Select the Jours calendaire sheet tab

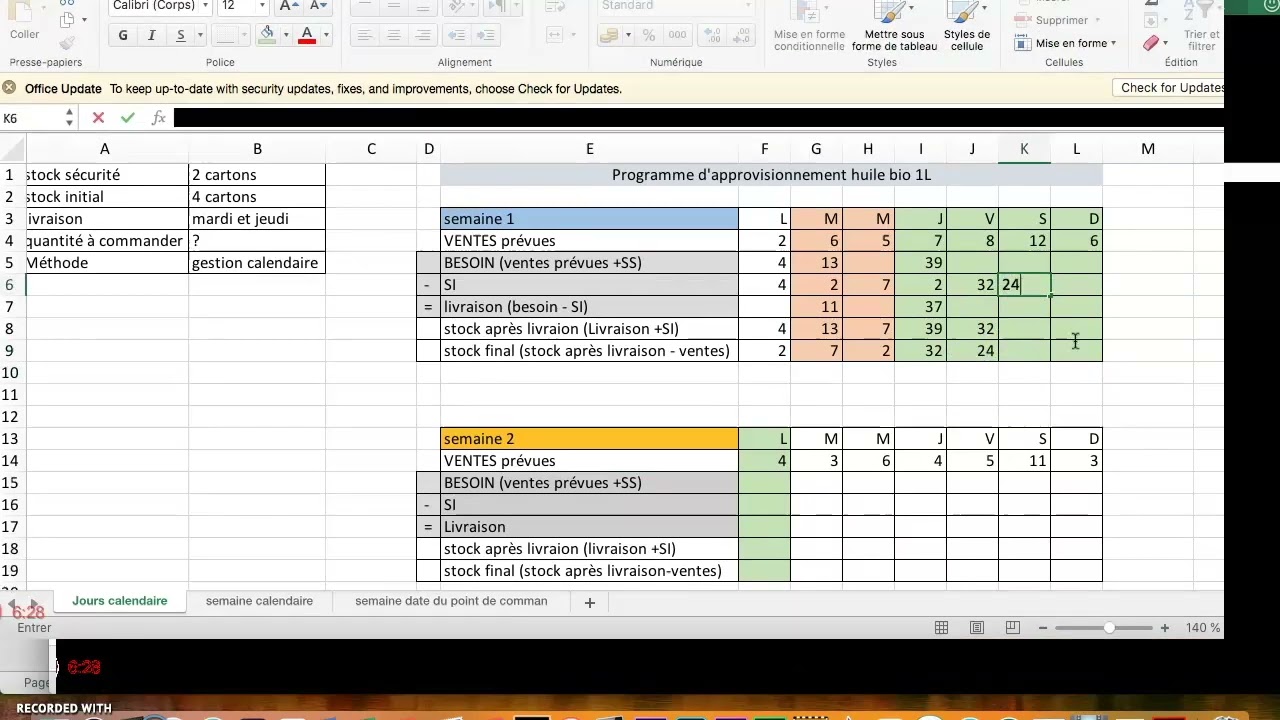coord(120,601)
